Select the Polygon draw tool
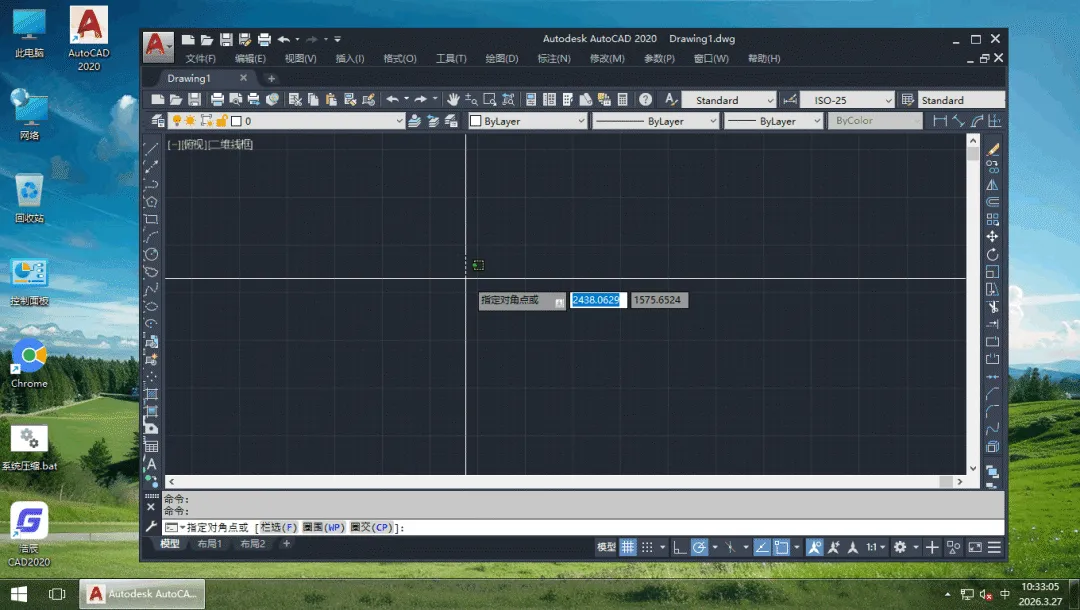1080x610 pixels. point(151,202)
